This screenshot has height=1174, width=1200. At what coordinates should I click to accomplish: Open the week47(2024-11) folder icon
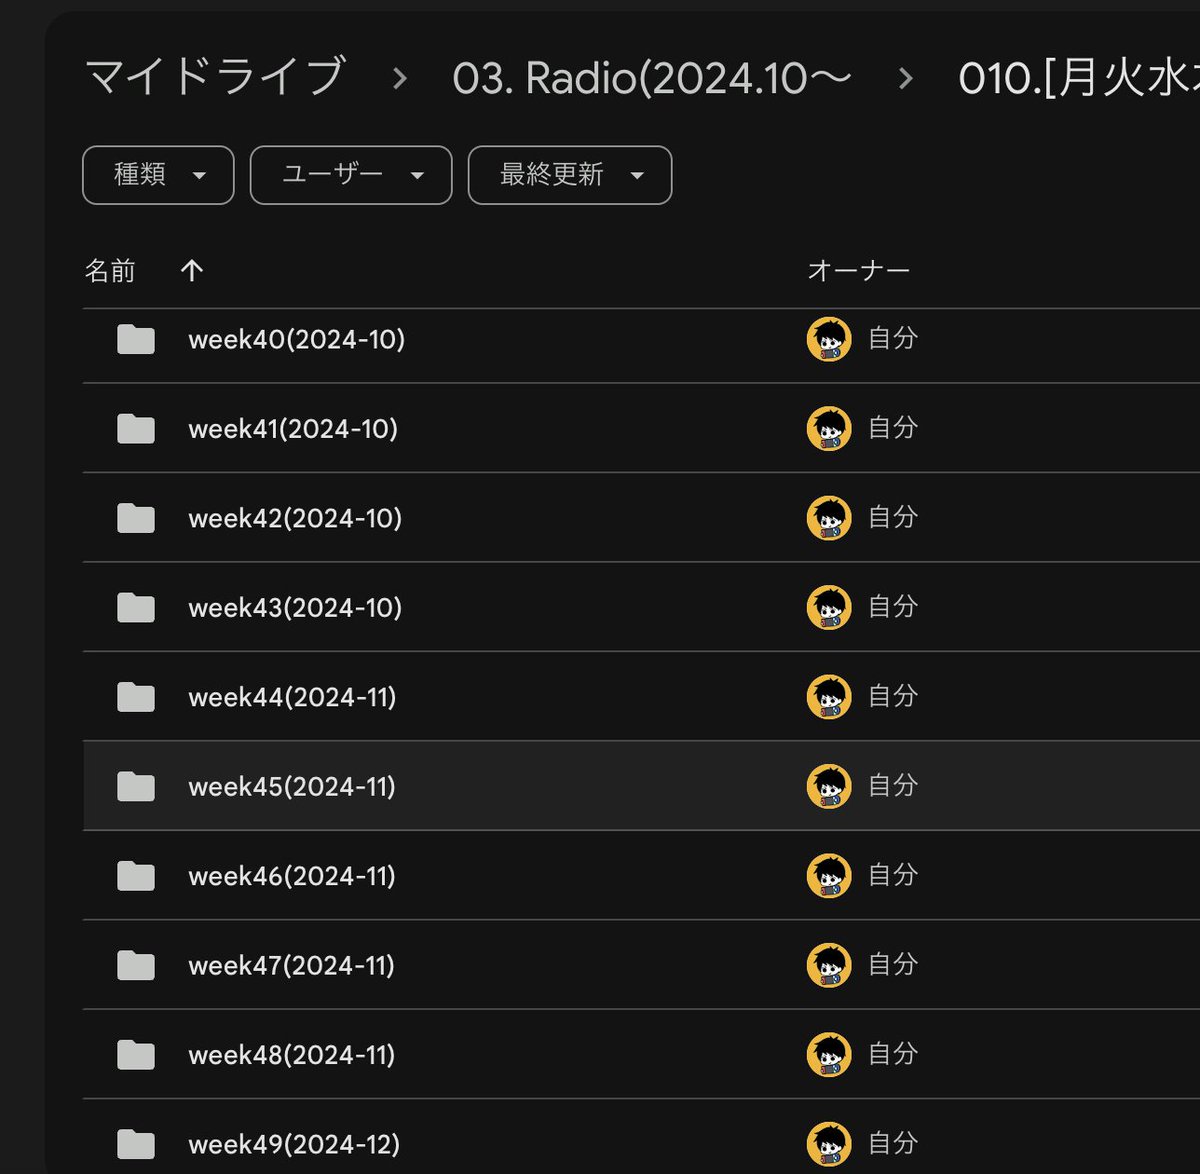pos(136,966)
